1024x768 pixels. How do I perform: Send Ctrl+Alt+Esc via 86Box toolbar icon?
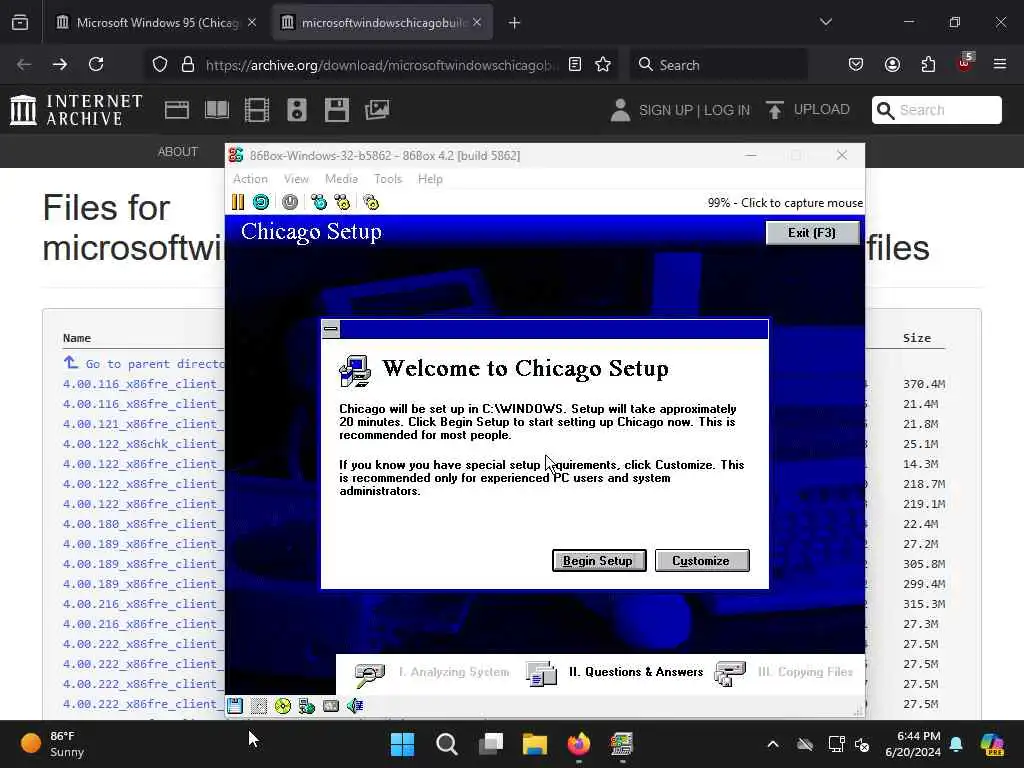(x=342, y=202)
